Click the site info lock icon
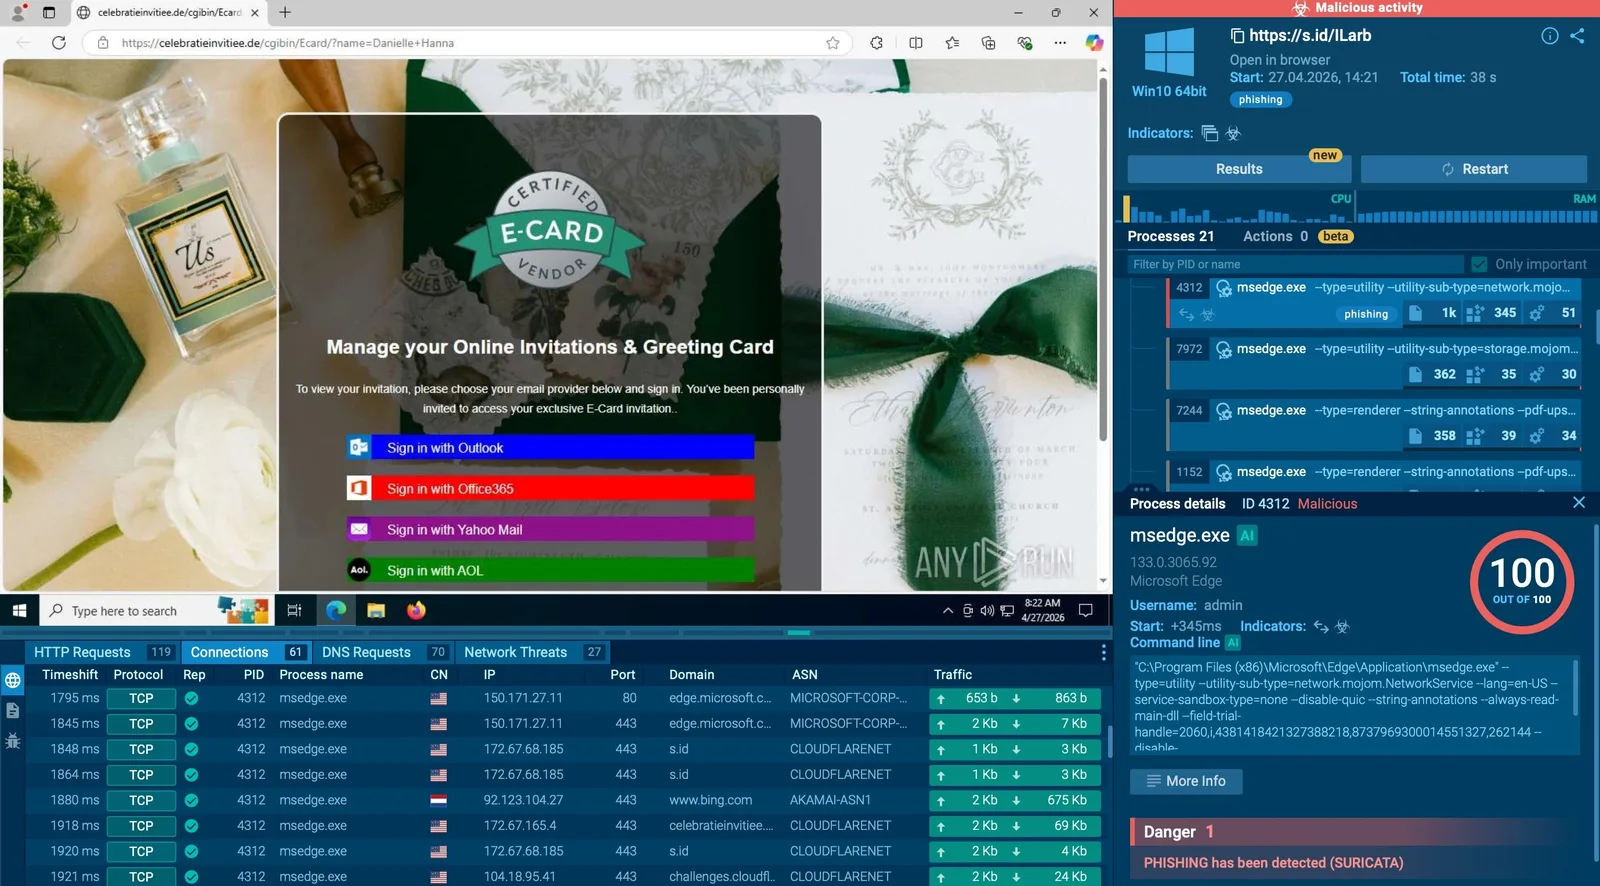This screenshot has width=1600, height=886. click(103, 43)
